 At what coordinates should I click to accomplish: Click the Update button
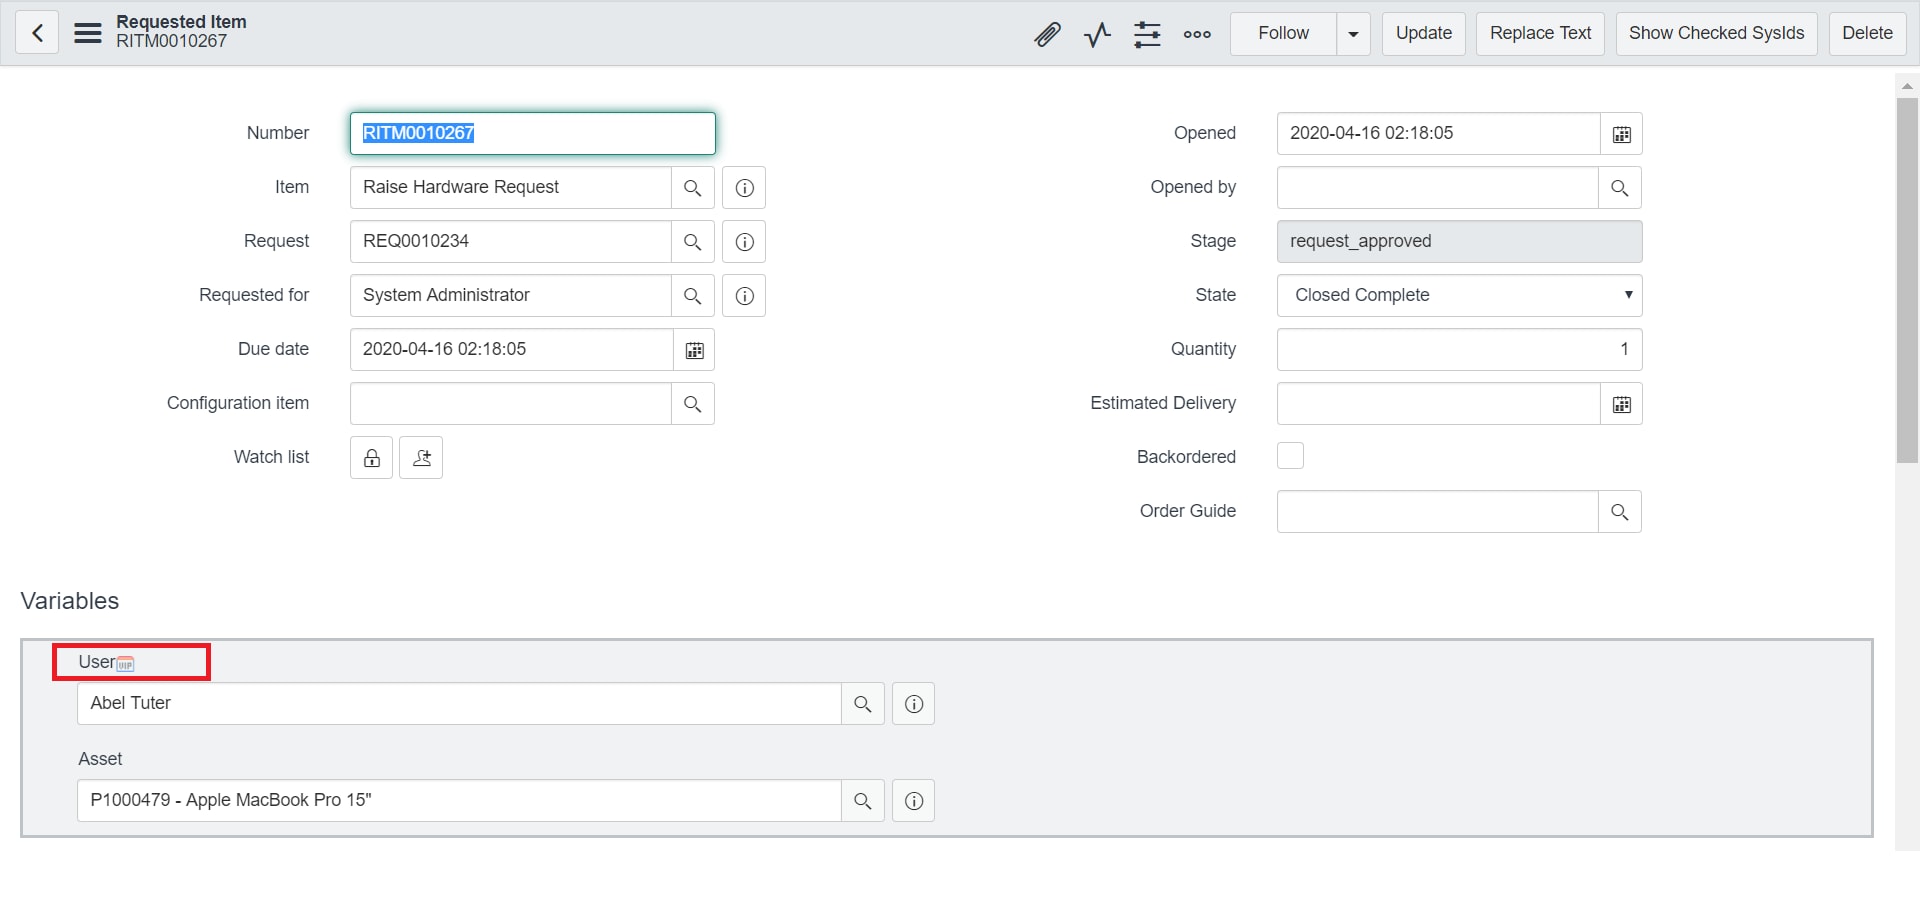1423,33
